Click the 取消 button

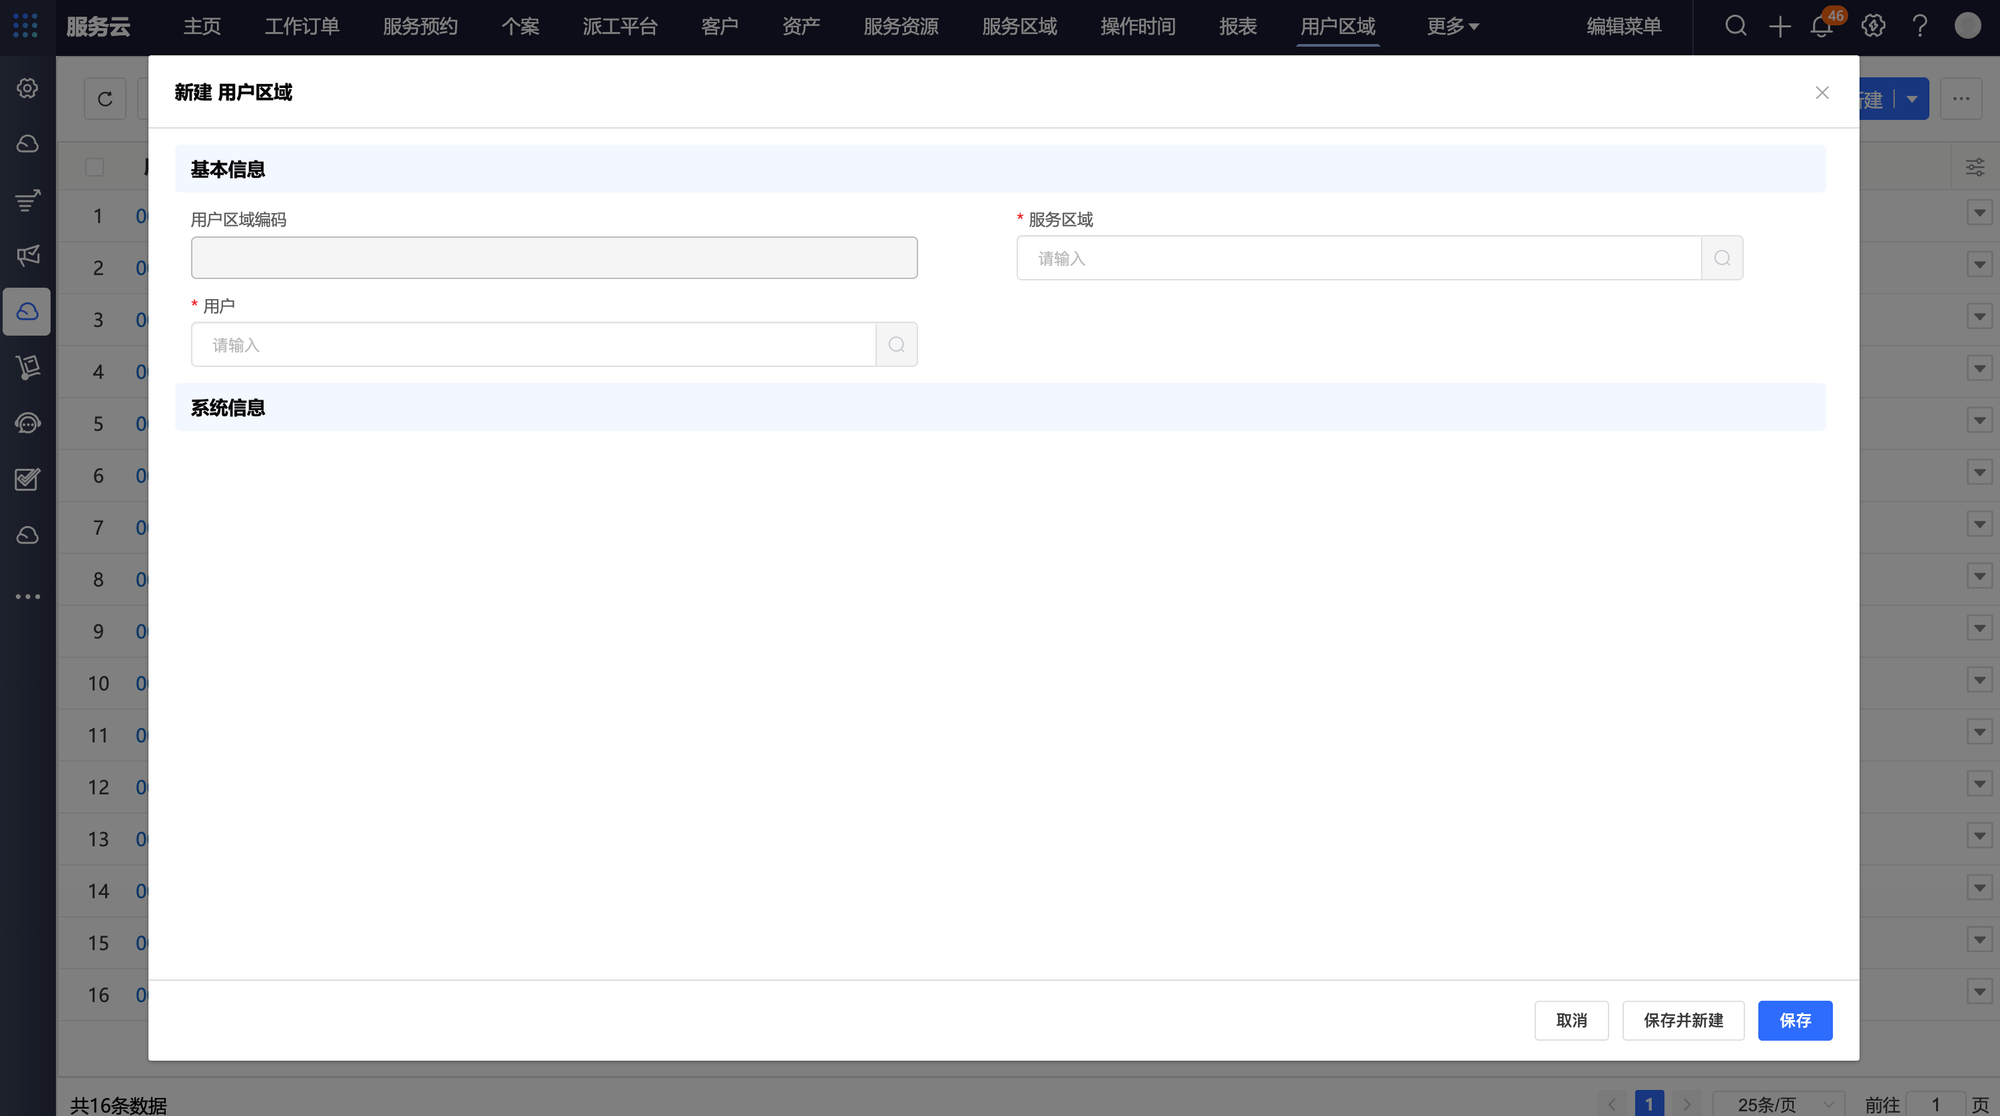click(1571, 1020)
